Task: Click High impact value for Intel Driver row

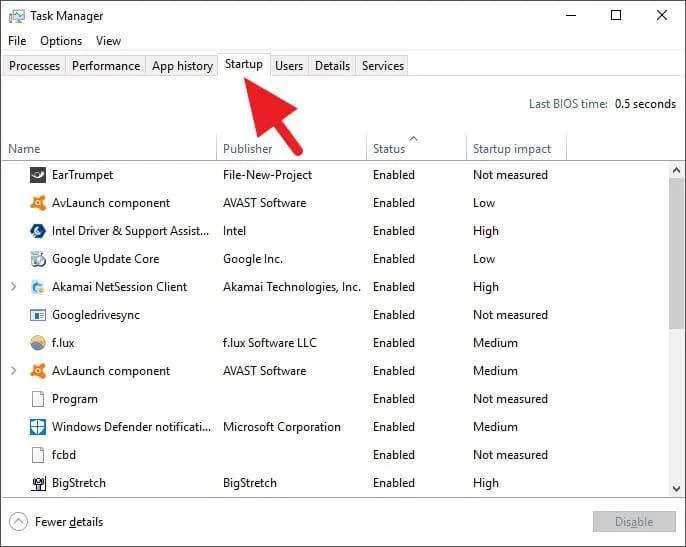Action: coord(486,231)
